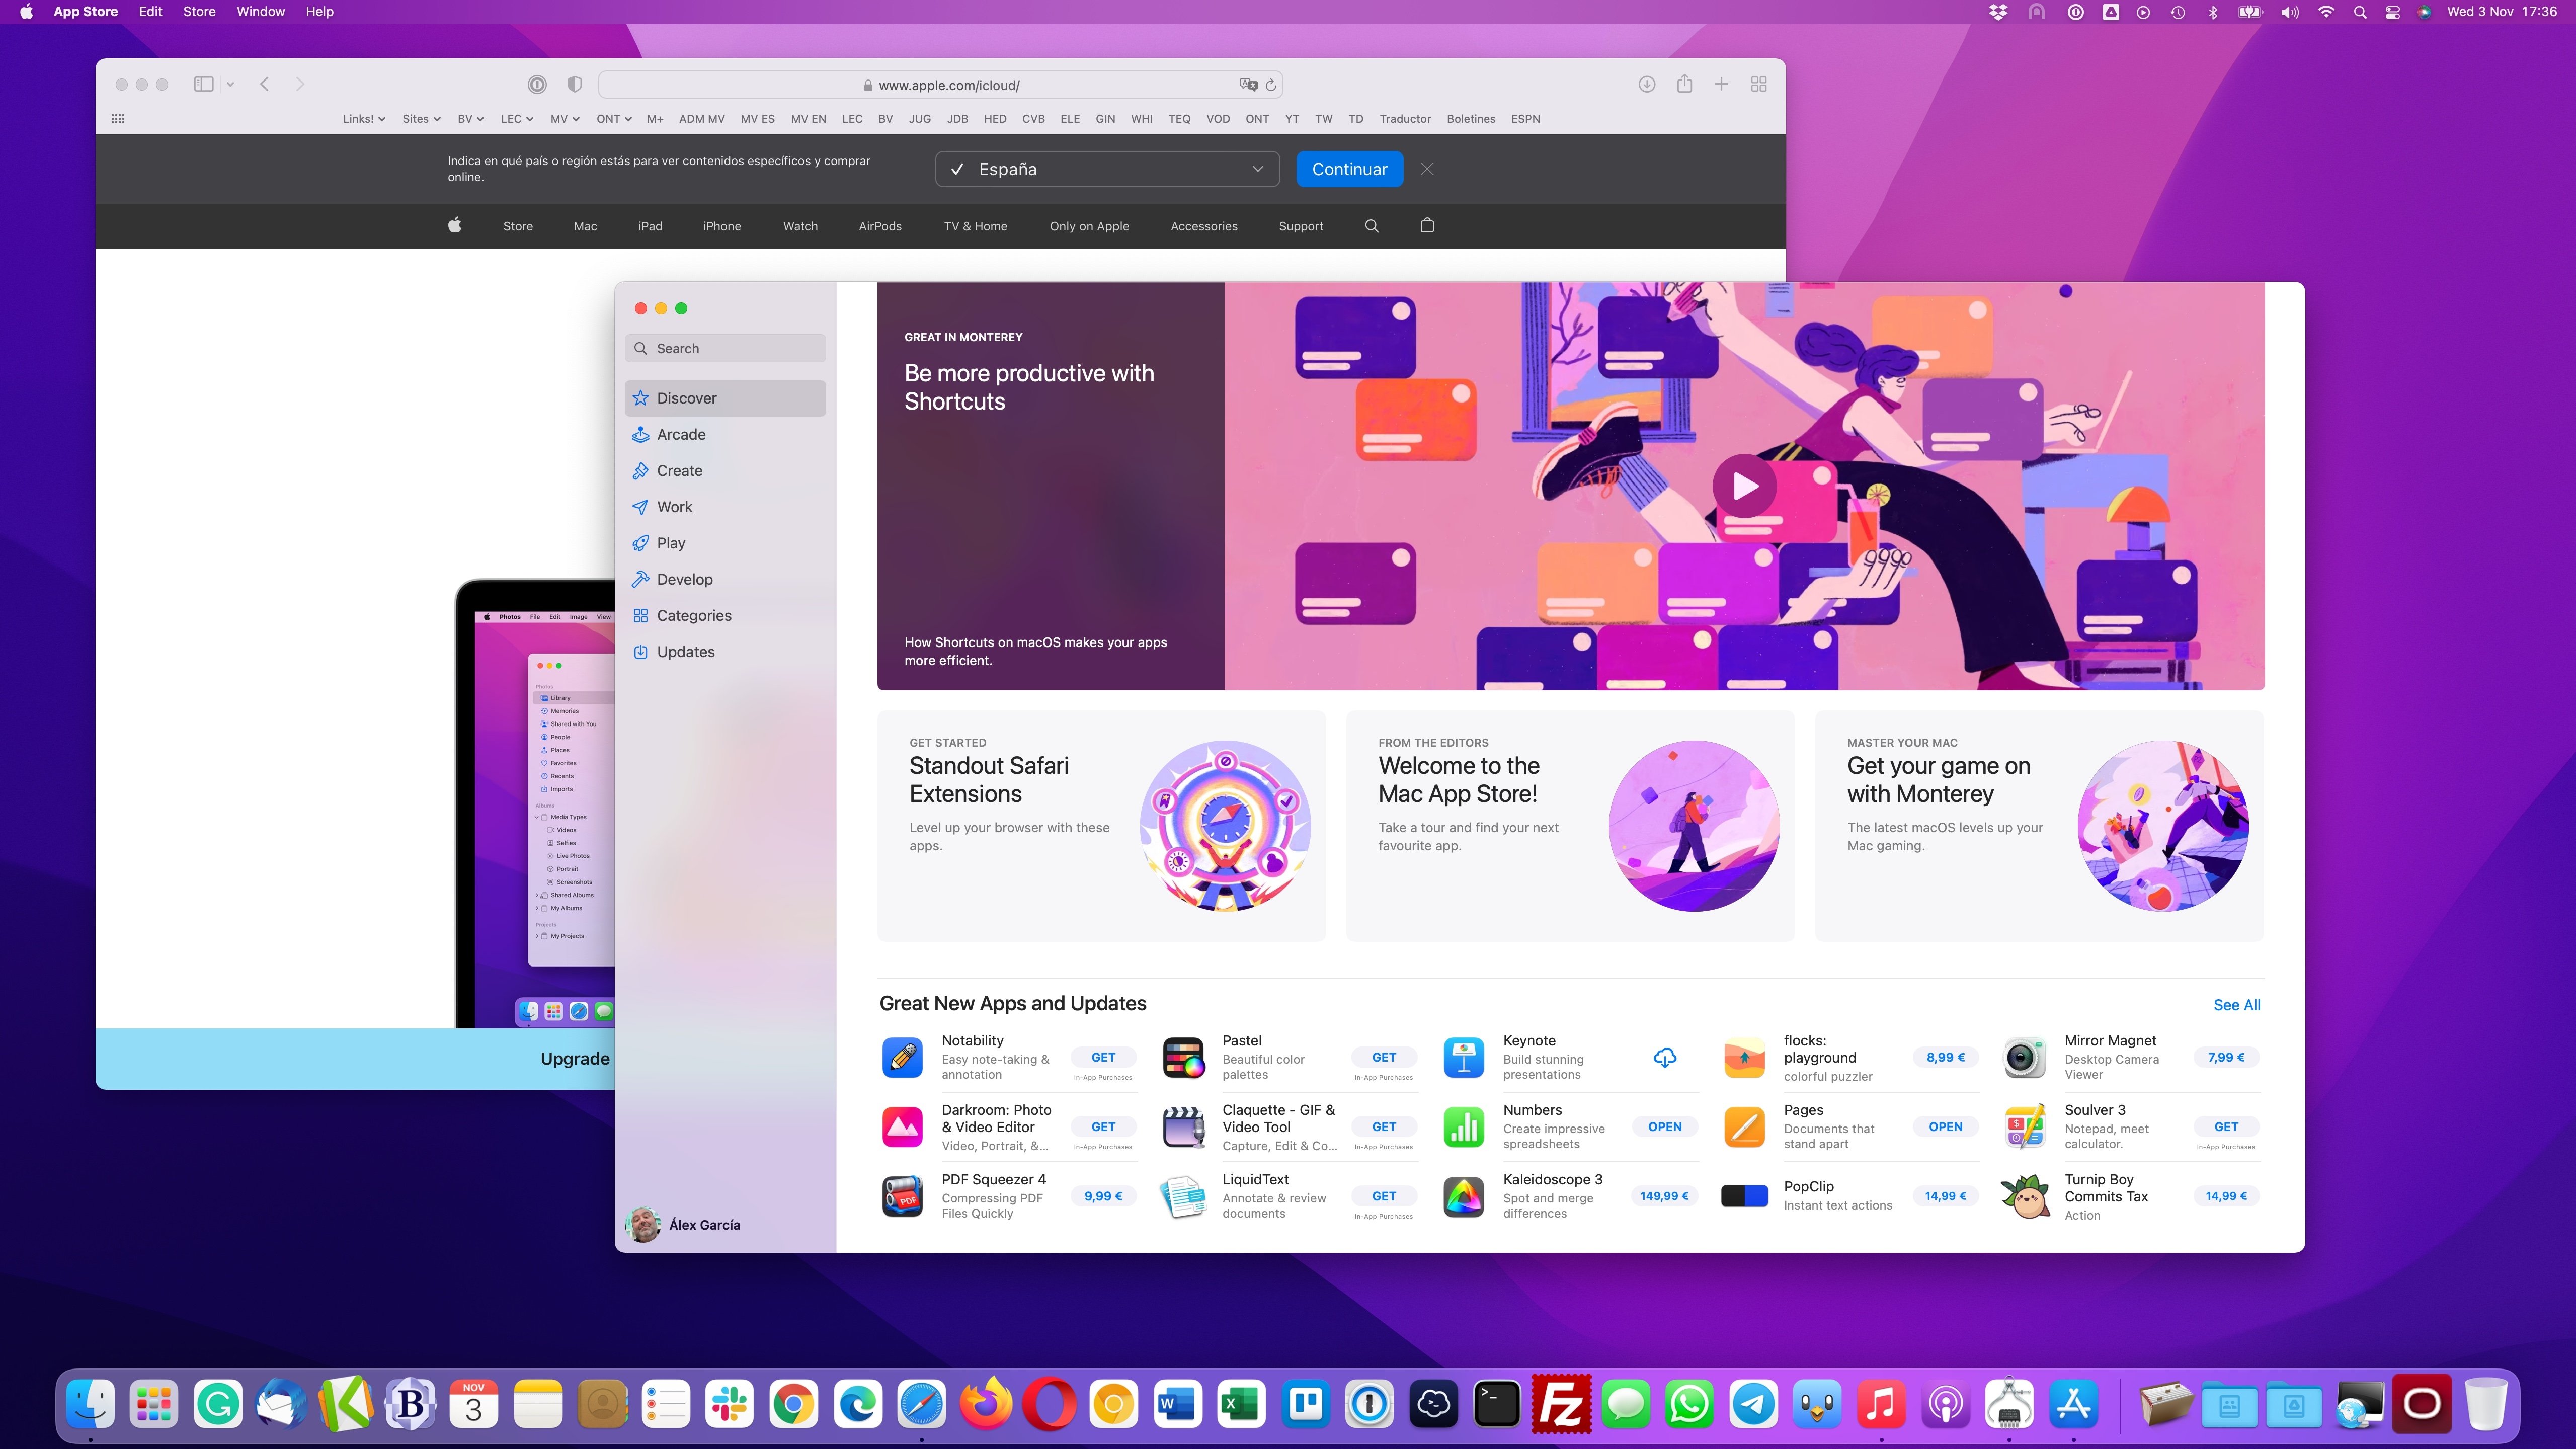
Task: Toggle the Safari sidebar
Action: pos(203,84)
